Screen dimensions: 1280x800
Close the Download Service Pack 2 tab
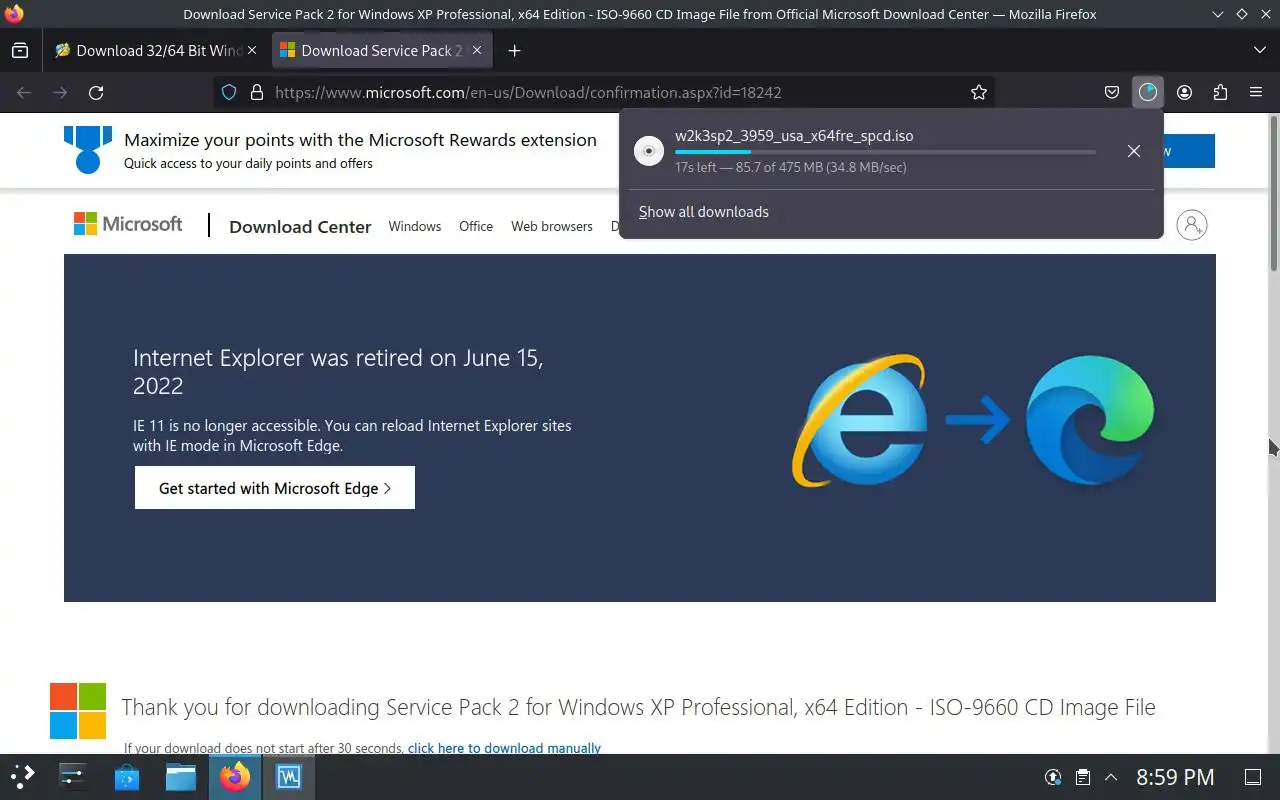(x=476, y=50)
